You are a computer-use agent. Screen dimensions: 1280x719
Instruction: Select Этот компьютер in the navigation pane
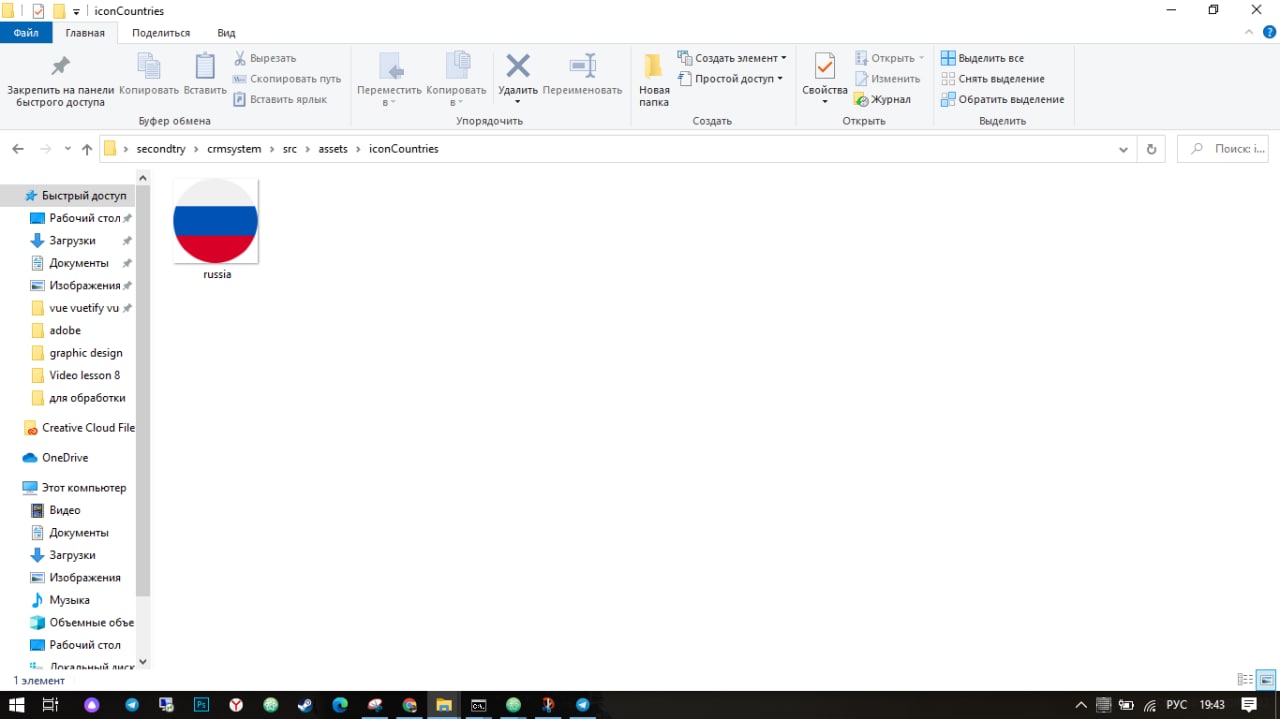75,488
